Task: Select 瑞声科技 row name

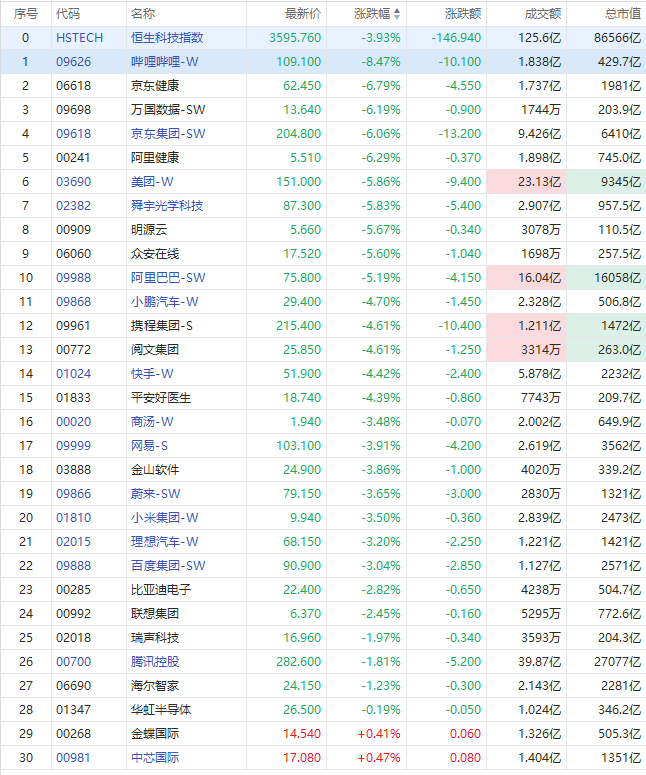Action: [155, 638]
